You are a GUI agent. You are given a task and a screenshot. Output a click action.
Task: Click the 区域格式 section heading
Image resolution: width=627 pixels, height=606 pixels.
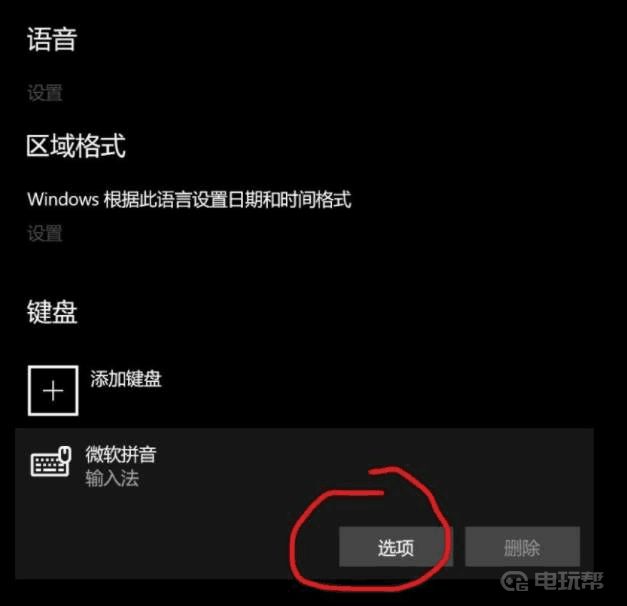(x=76, y=146)
